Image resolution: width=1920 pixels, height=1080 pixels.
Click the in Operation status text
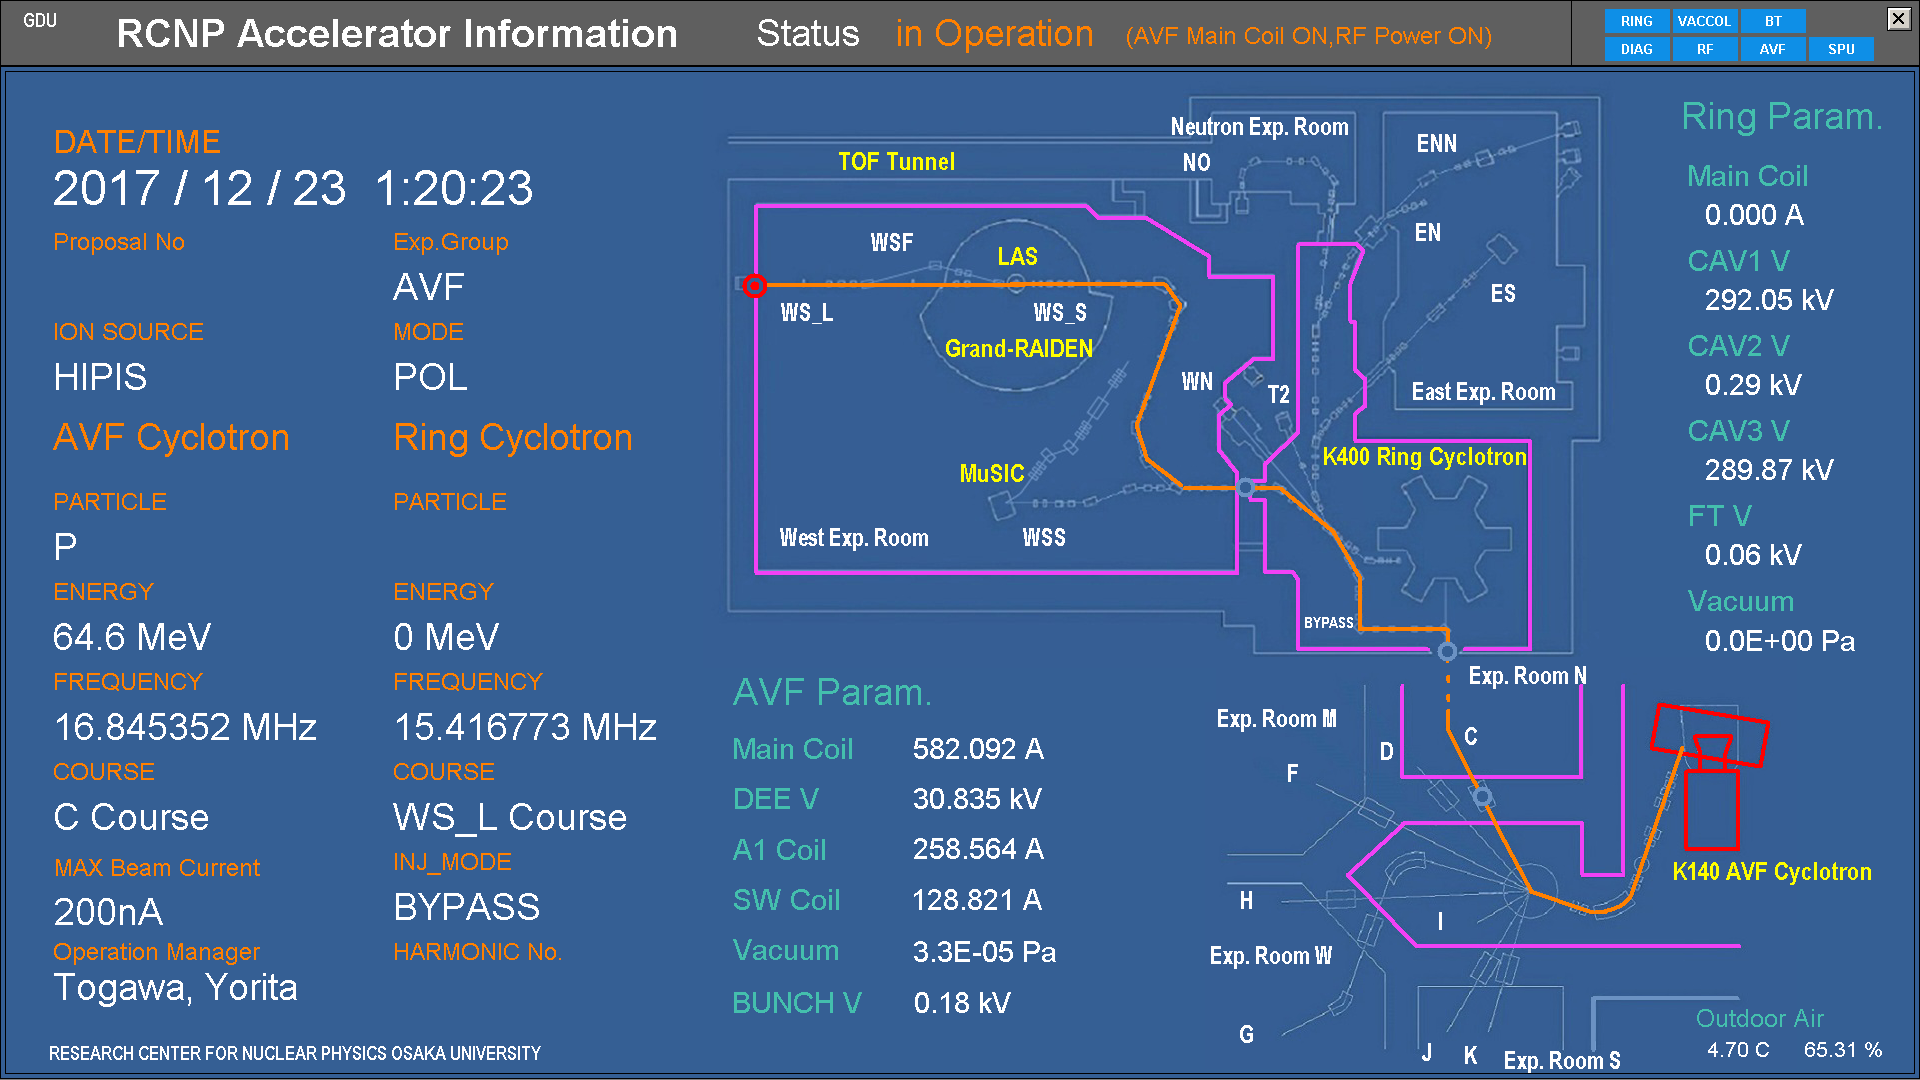click(x=994, y=34)
